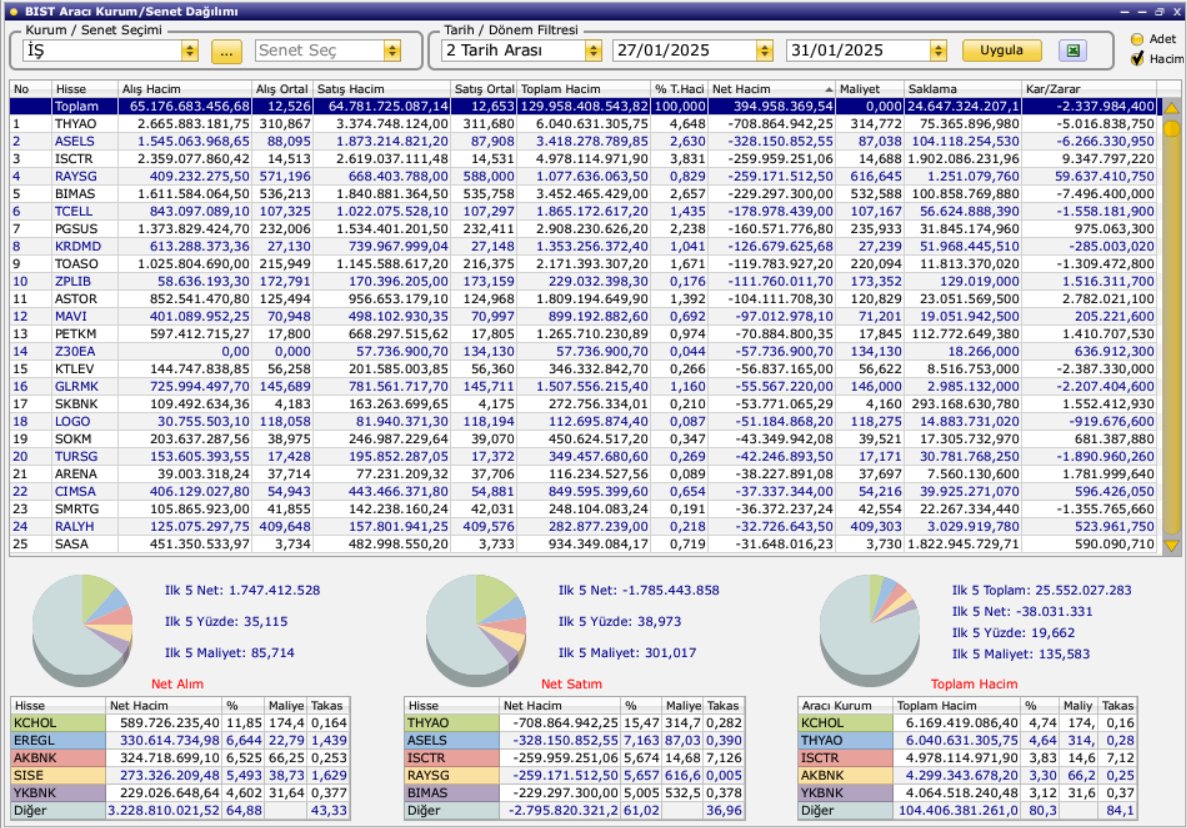Screen dimensions: 1187x828
Task: Open the Kurum dropdown showing İŞ
Action: point(190,51)
